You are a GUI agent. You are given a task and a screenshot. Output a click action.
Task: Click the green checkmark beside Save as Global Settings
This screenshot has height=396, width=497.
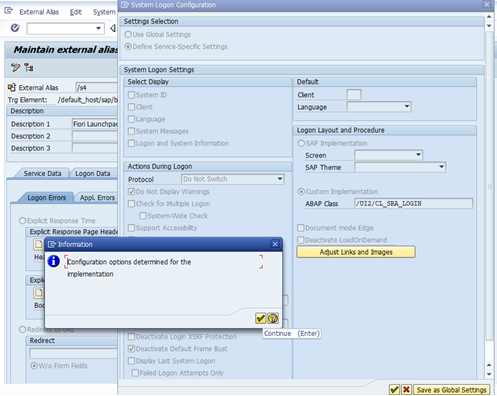pos(394,390)
